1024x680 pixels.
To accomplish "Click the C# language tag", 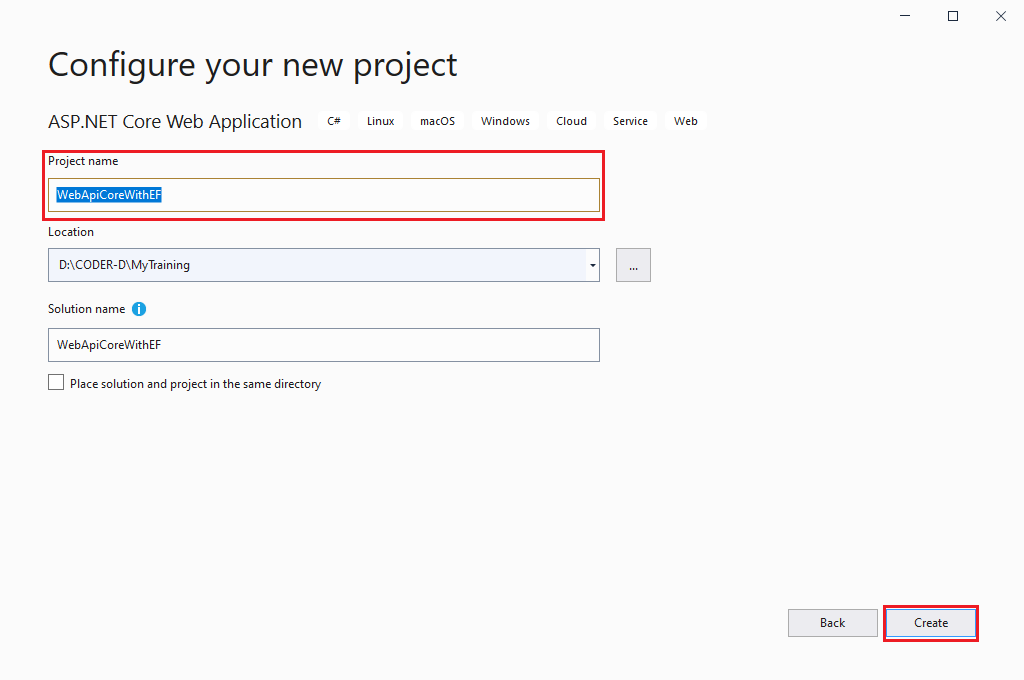I will (334, 121).
